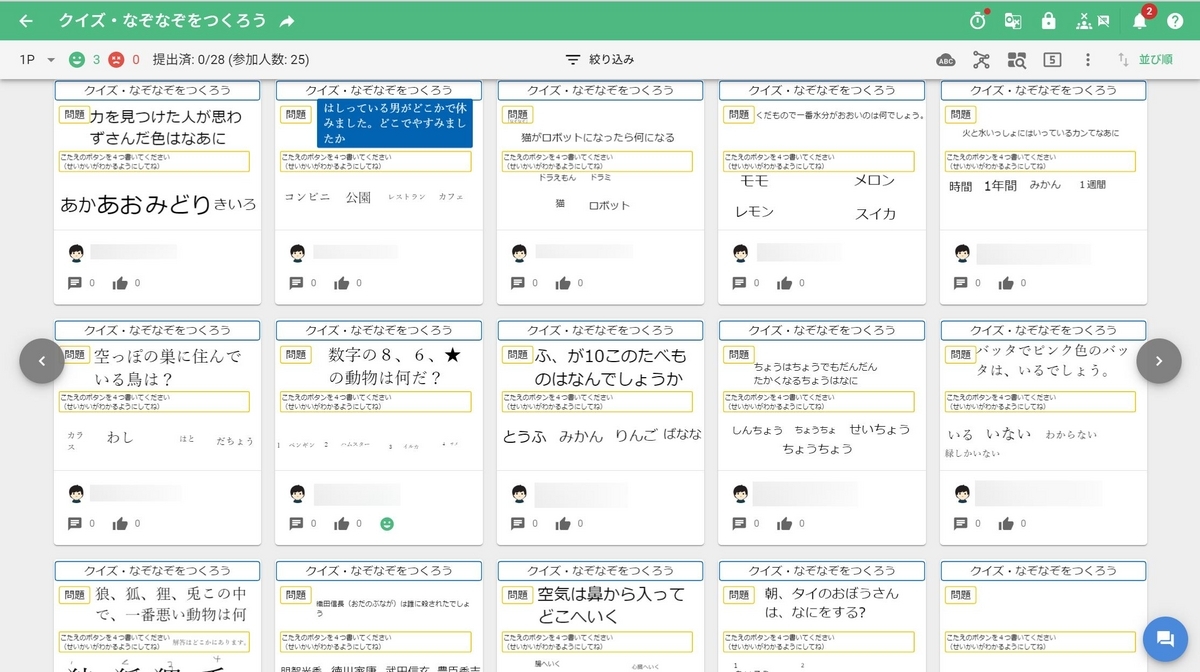The width and height of the screenshot is (1200, 672).
Task: Go to next page with right chevron
Action: [x=1159, y=361]
